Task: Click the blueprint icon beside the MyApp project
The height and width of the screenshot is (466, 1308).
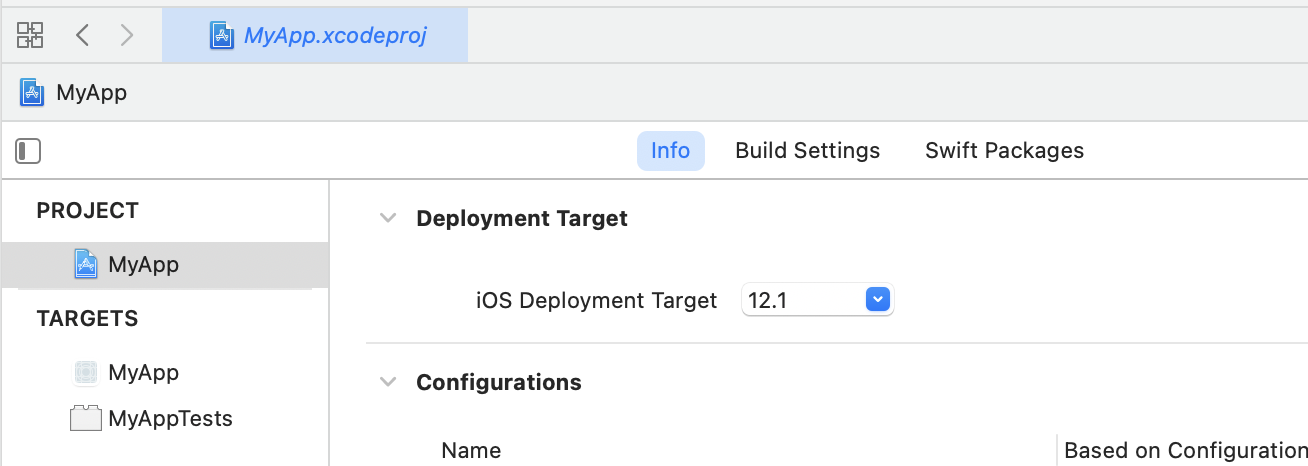Action: click(86, 264)
